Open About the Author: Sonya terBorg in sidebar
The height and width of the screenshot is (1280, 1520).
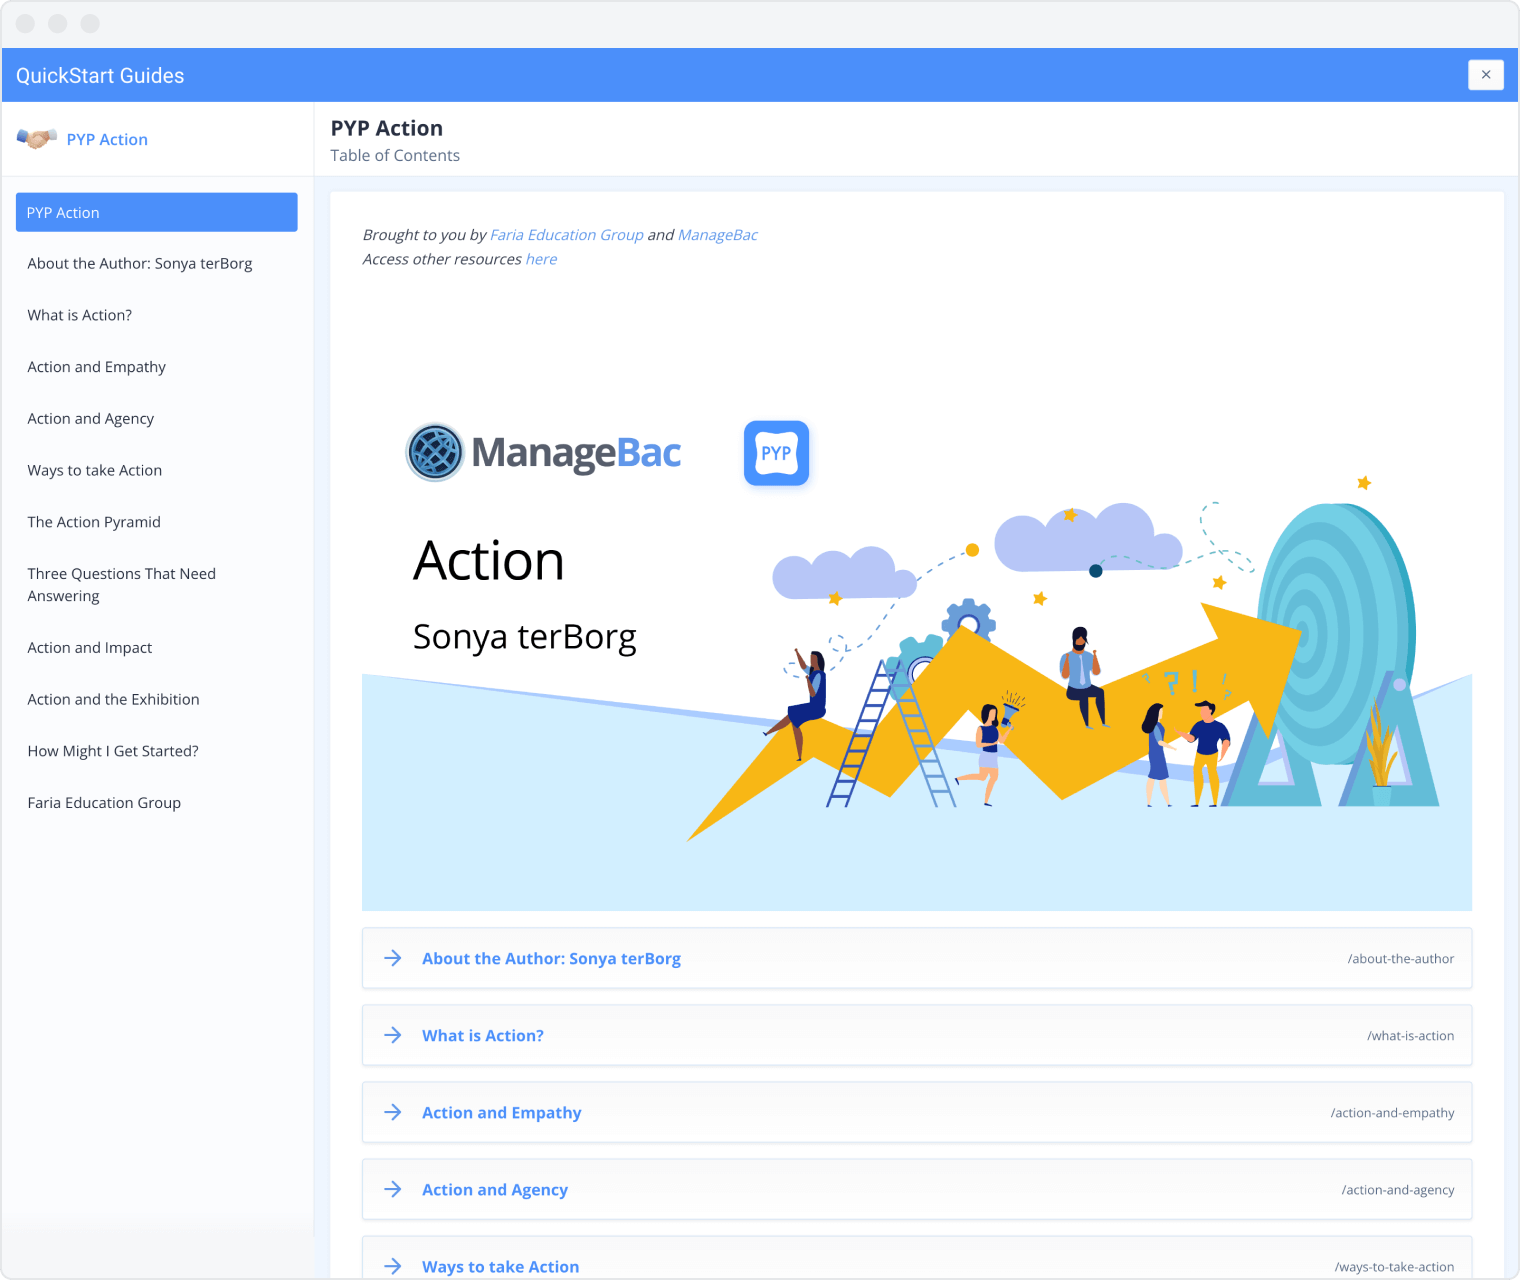(x=140, y=264)
